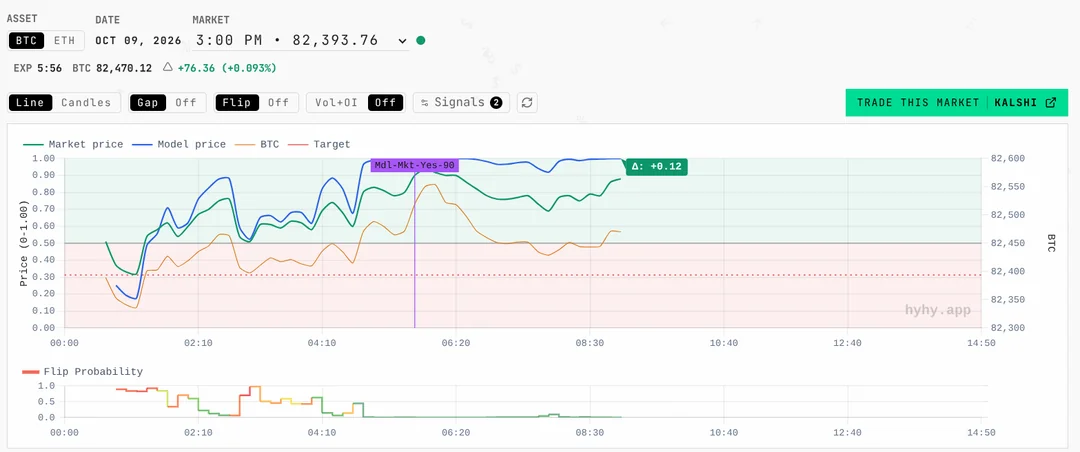Click the green Market price legend line
Image resolution: width=1080 pixels, height=452 pixels.
tap(33, 145)
